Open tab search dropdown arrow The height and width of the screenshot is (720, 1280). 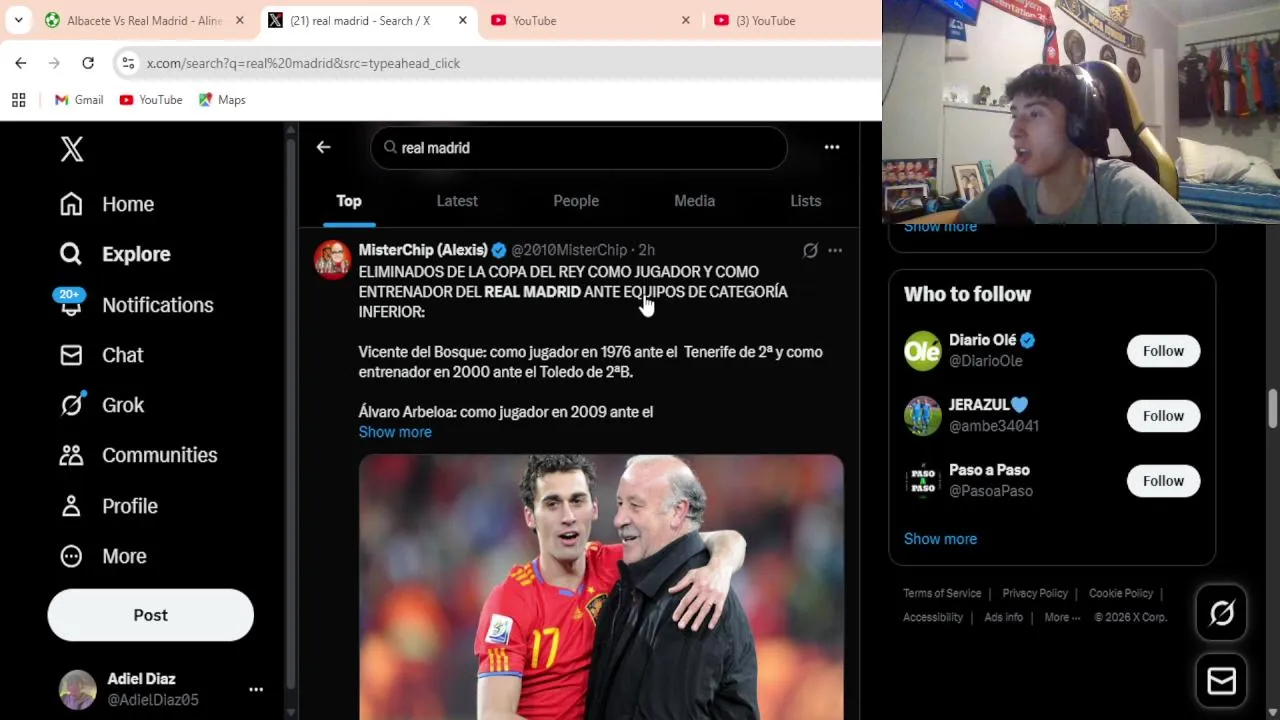(18, 20)
